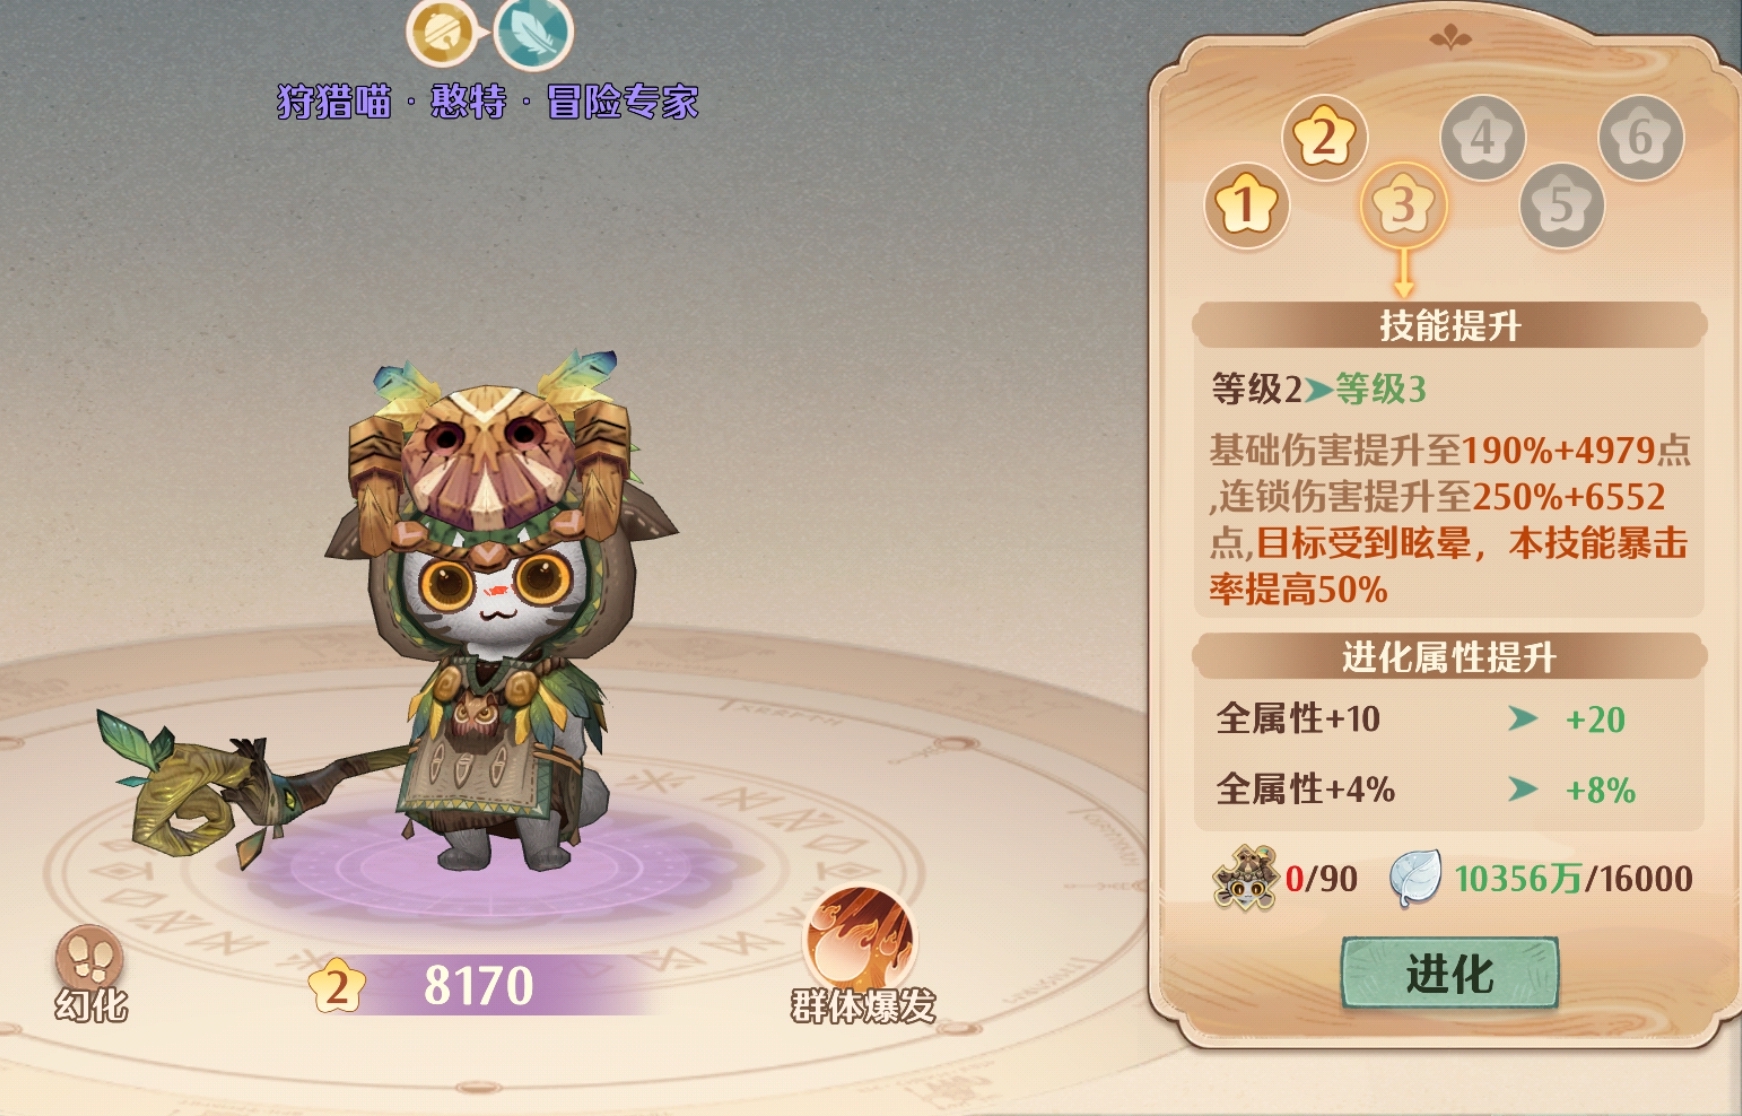Screen dimensions: 1742x1116
Task: Select evolution star stage 3
Action: [1403, 206]
